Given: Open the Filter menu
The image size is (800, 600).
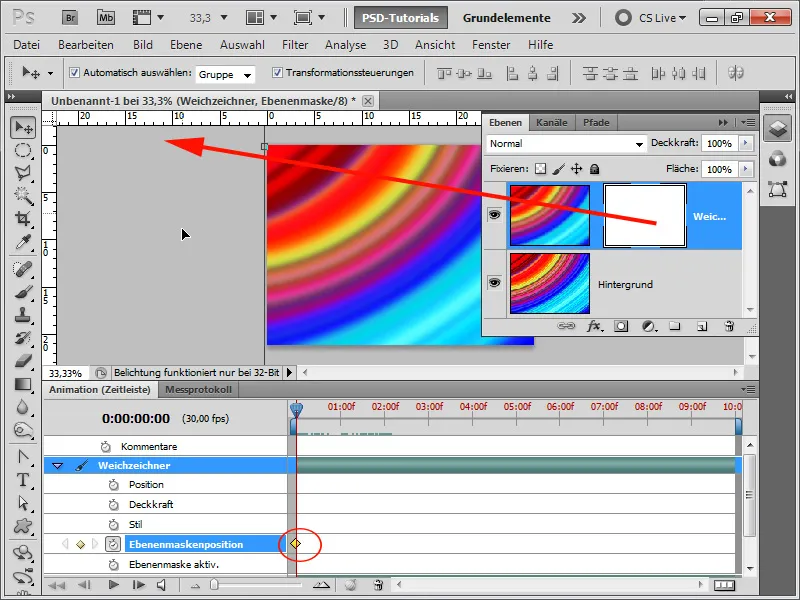Looking at the screenshot, I should tap(295, 45).
